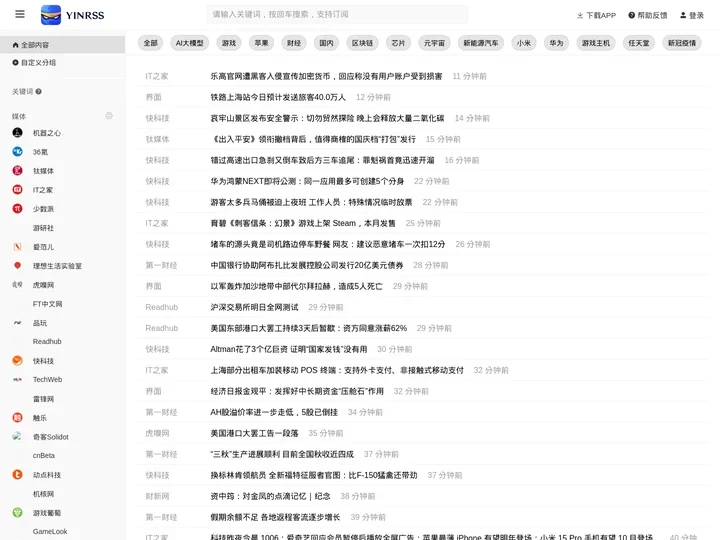The height and width of the screenshot is (540, 720).
Task: Open the 帮助反馈 help icon
Action: pyautogui.click(x=631, y=15)
